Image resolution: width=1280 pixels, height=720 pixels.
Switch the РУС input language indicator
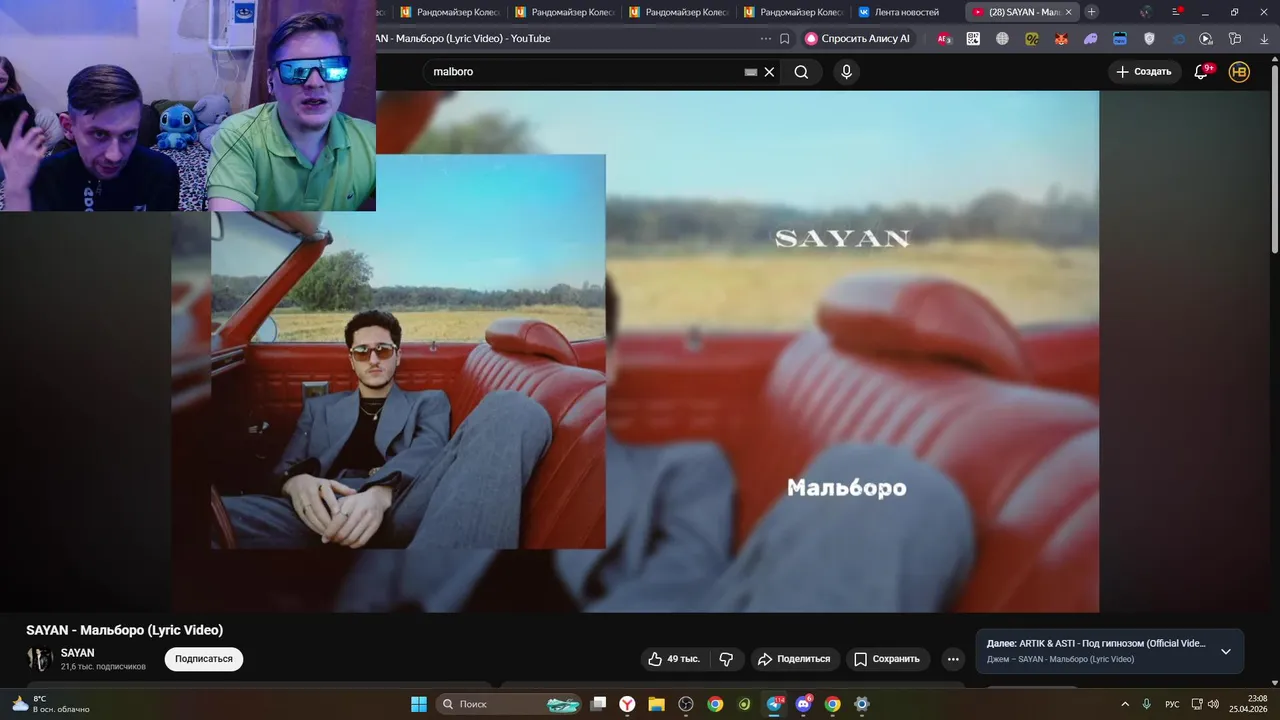(1172, 704)
